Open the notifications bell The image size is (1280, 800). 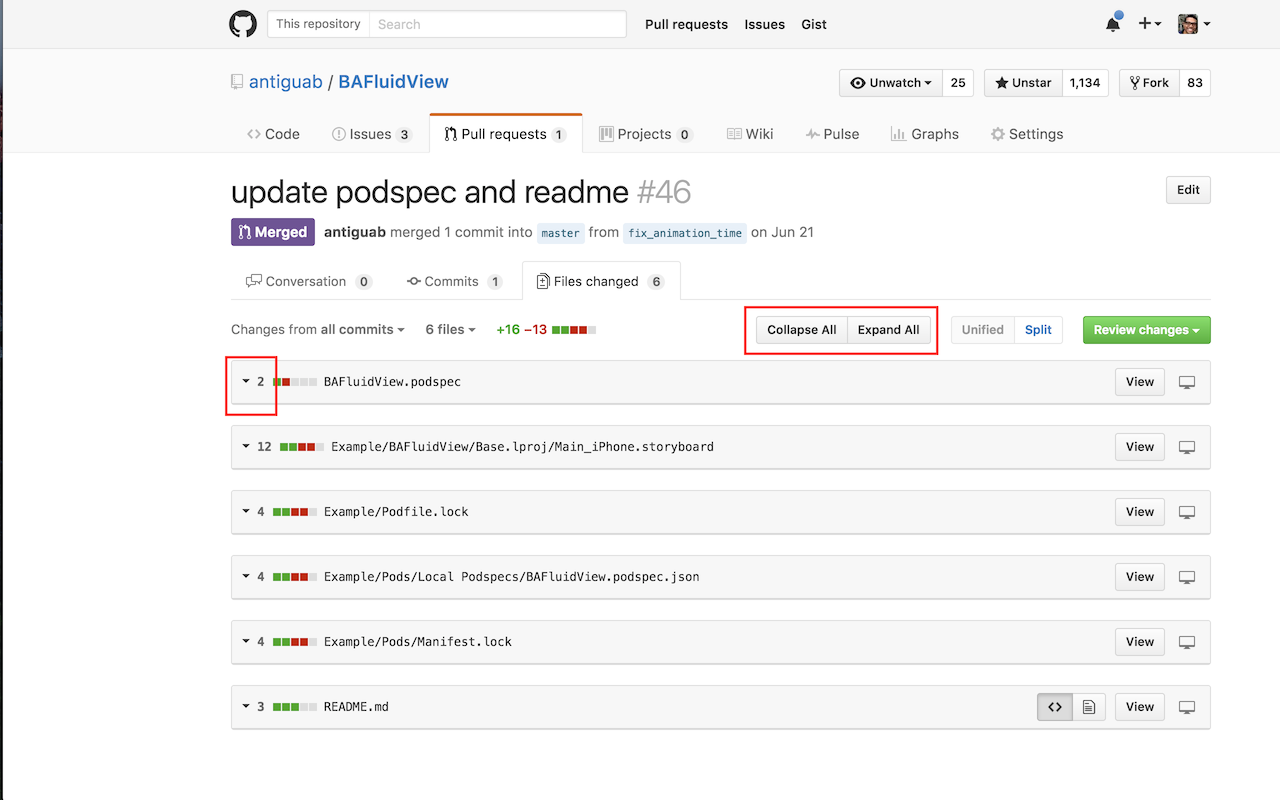1113,23
